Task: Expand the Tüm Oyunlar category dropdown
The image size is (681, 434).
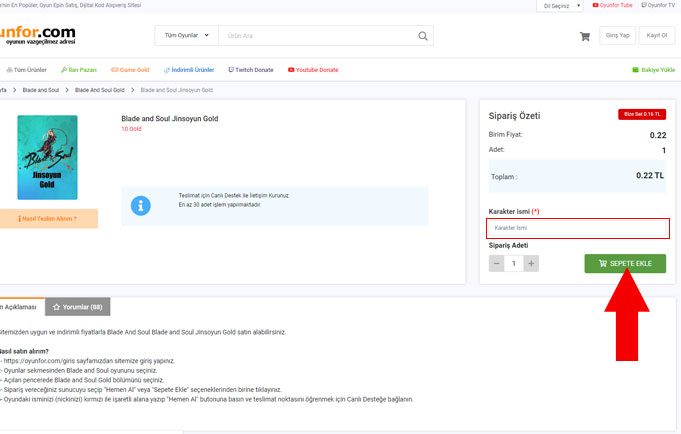Action: pos(187,37)
